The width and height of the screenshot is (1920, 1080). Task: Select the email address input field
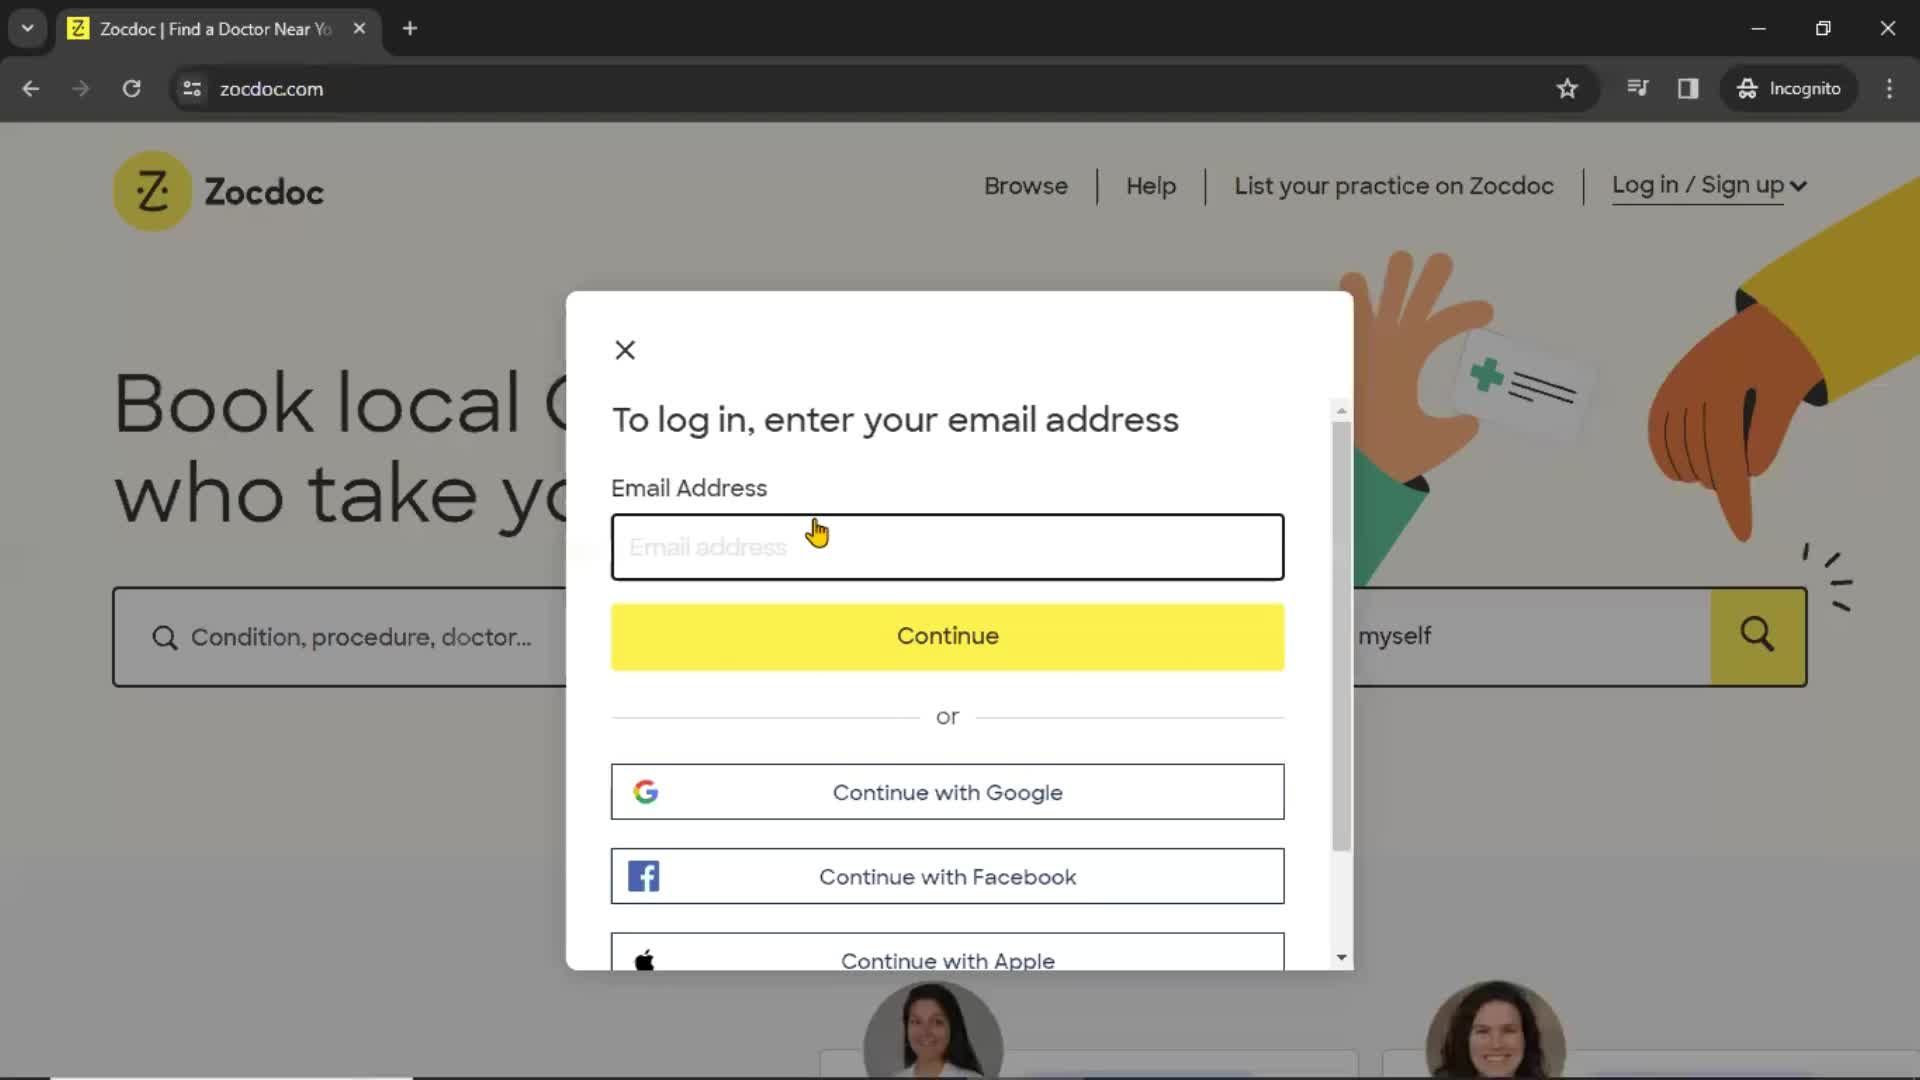[947, 546]
